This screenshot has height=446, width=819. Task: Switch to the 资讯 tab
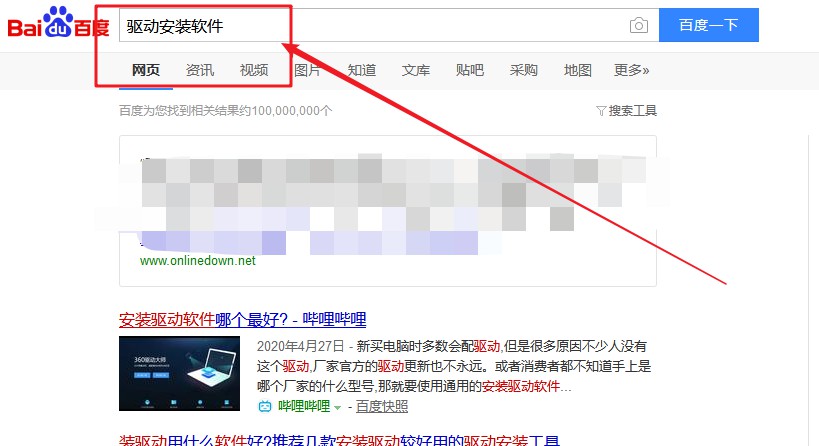pyautogui.click(x=200, y=70)
